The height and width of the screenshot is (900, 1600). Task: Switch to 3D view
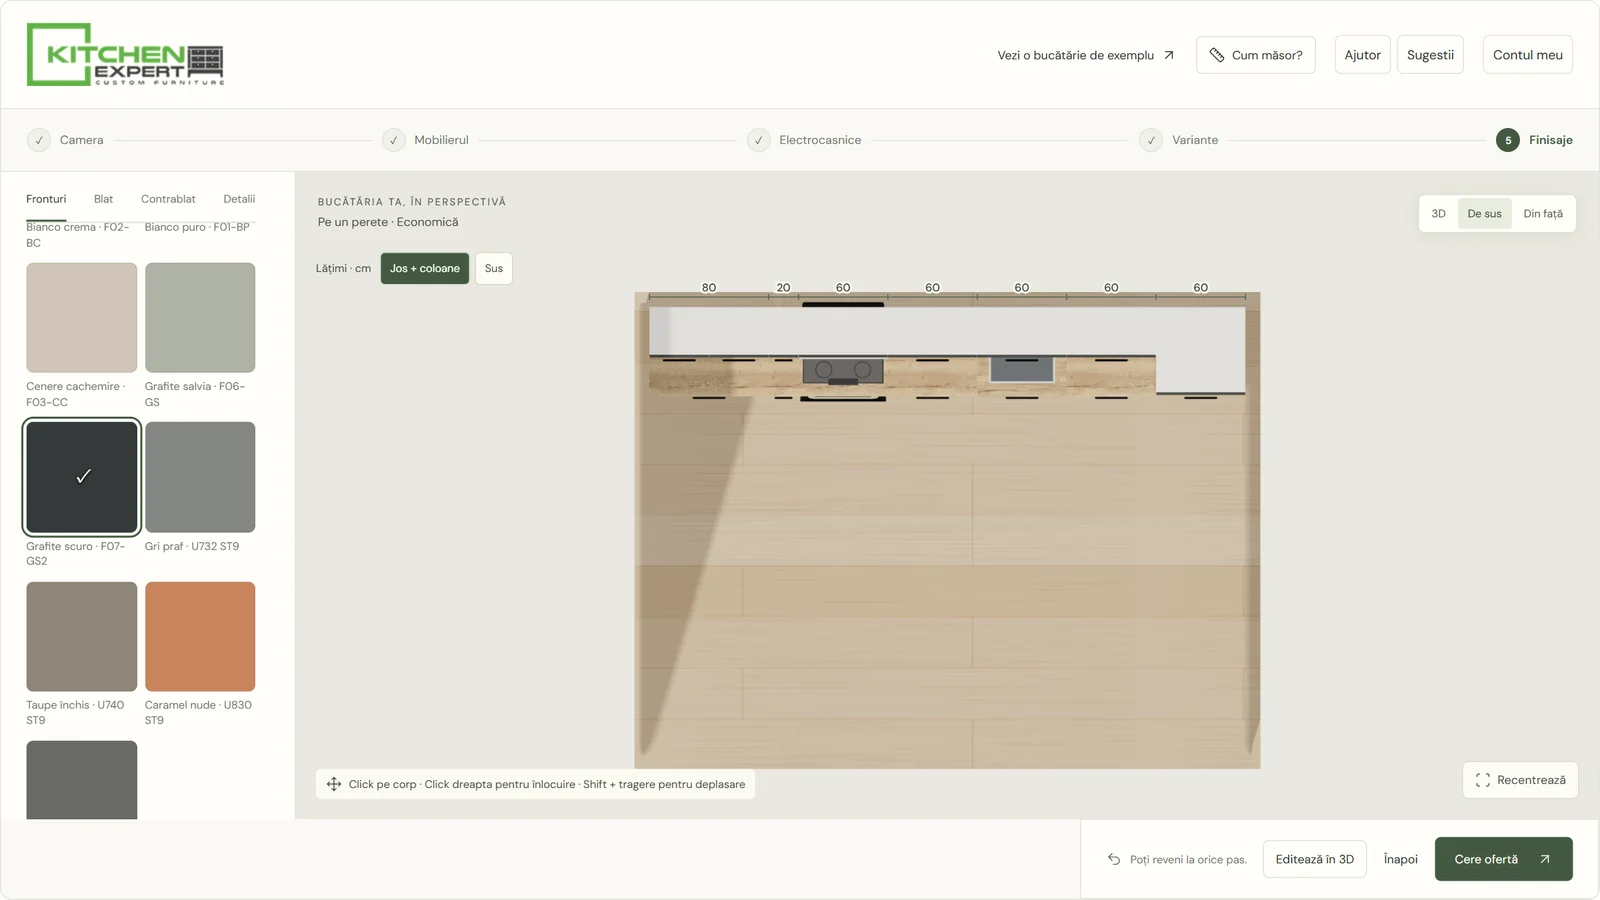tap(1438, 214)
